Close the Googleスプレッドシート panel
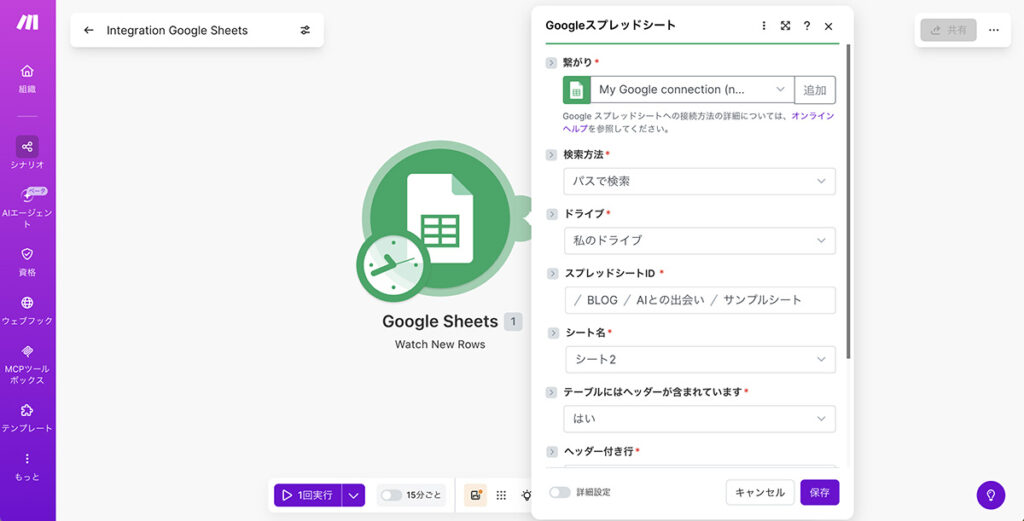The width and height of the screenshot is (1024, 521). (829, 26)
